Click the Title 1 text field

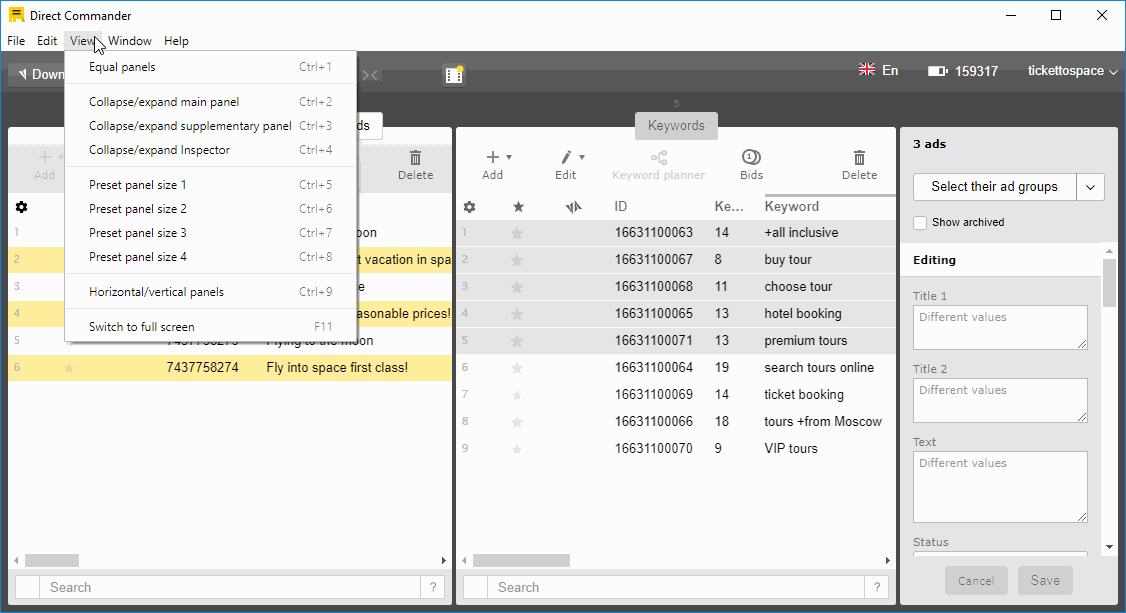(x=1000, y=327)
